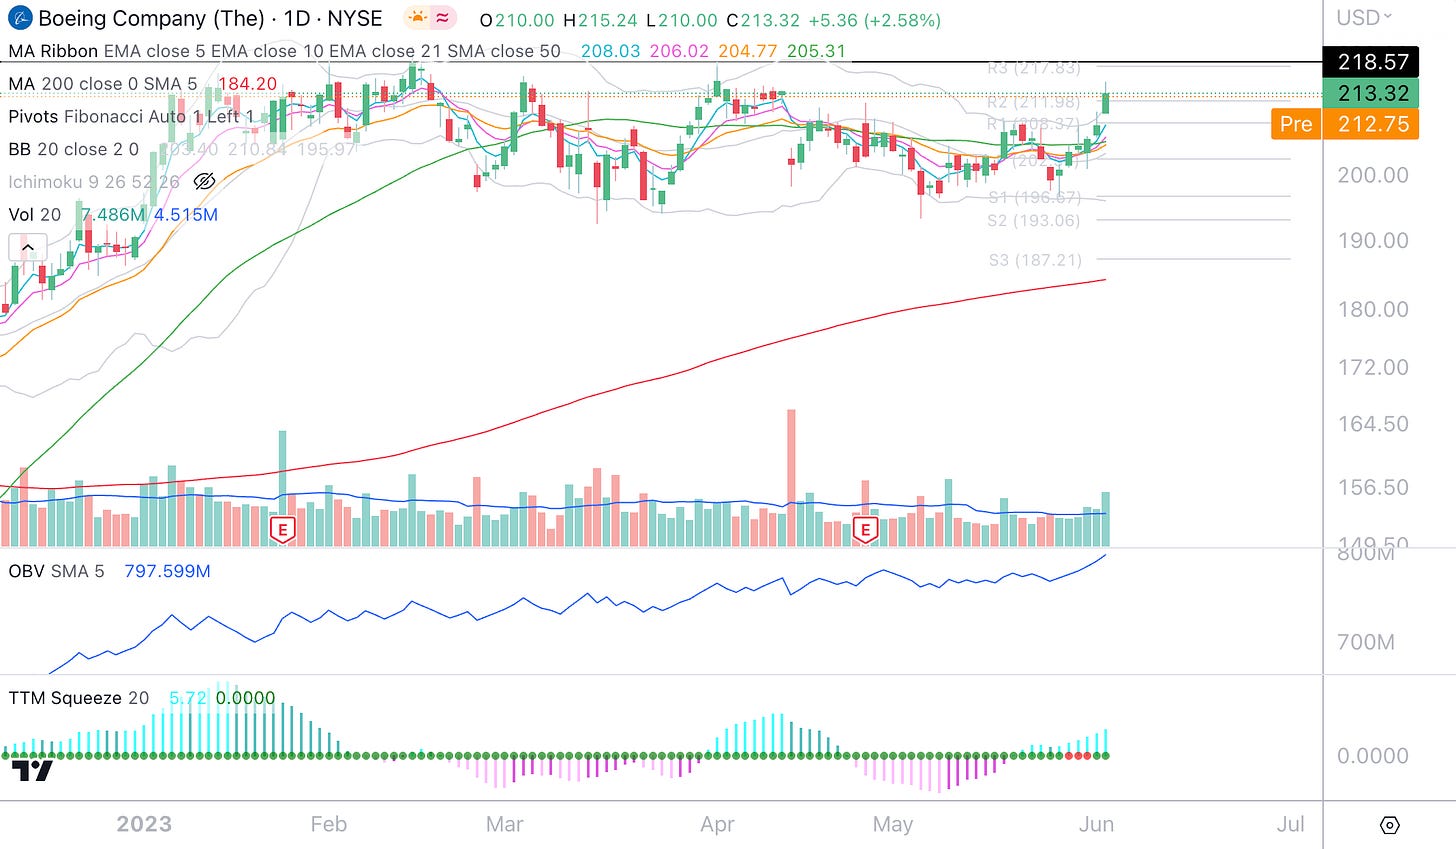The width and height of the screenshot is (1456, 849).
Task: Click the OBV value 797.599M
Action: 167,571
